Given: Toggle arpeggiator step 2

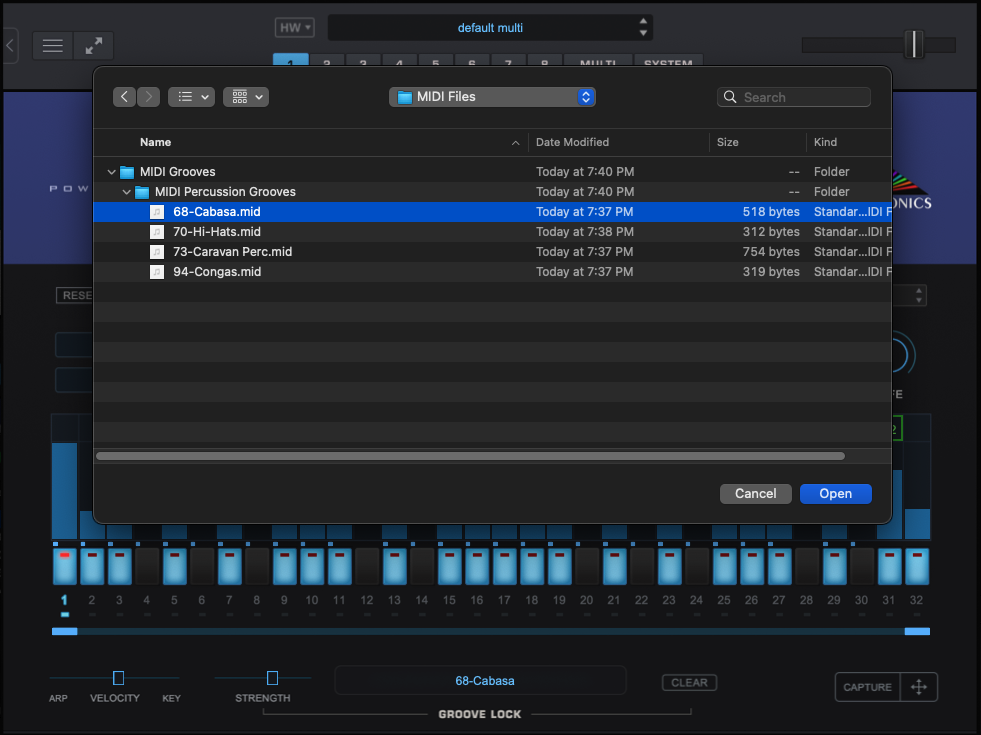Looking at the screenshot, I should (92, 566).
